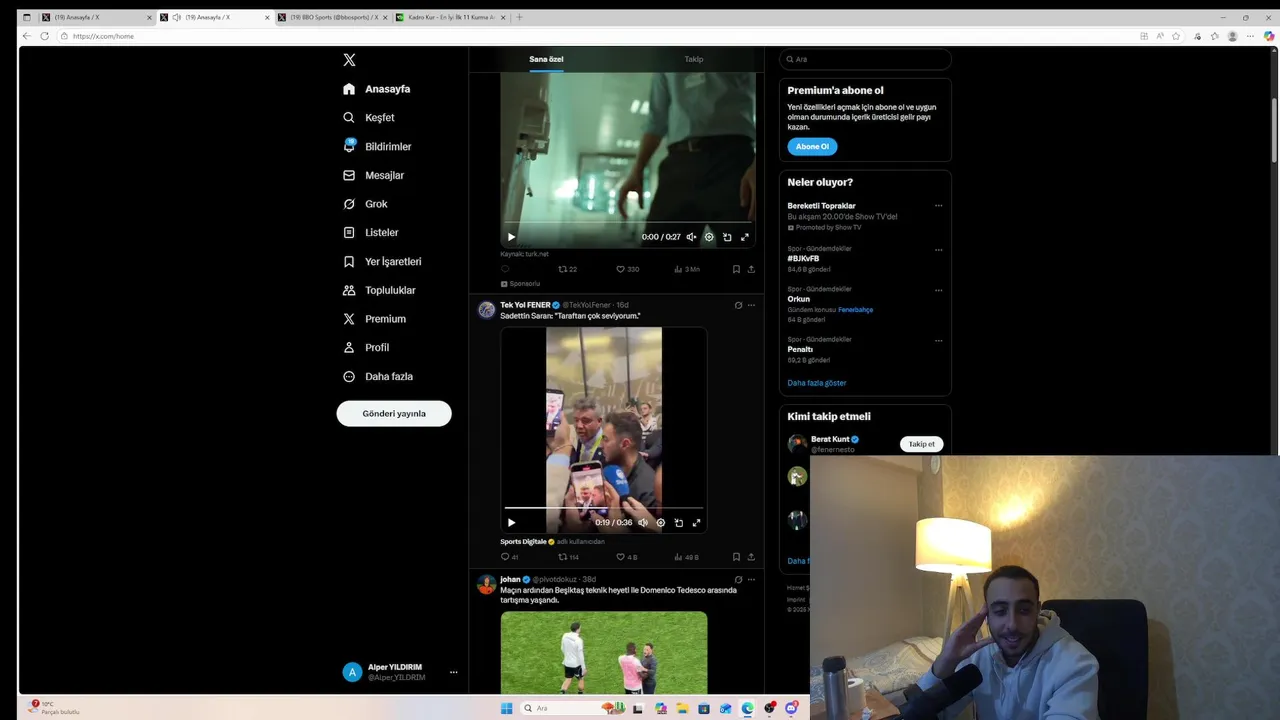The image size is (1280, 720).
Task: Unmute the sponsored turk.net video
Action: [x=691, y=237]
